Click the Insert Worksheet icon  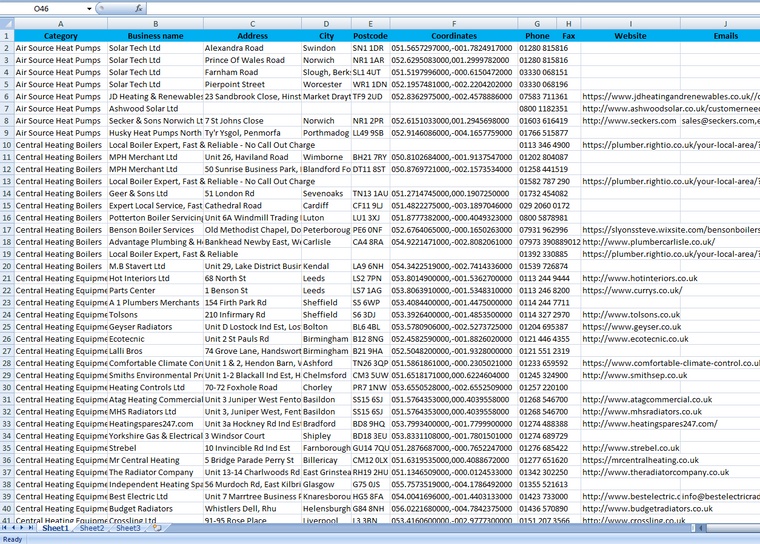click(x=157, y=528)
